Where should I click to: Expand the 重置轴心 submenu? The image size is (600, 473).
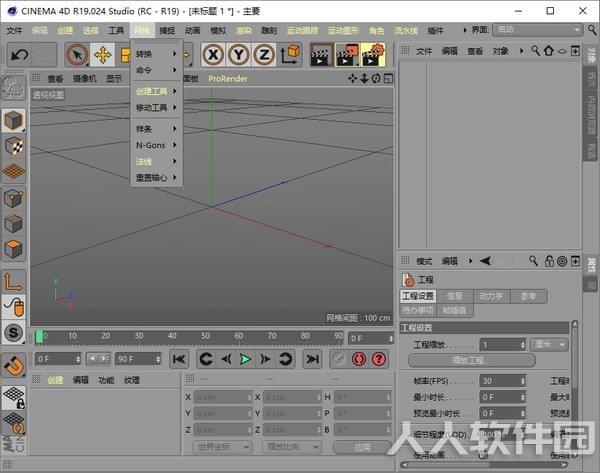(x=157, y=178)
